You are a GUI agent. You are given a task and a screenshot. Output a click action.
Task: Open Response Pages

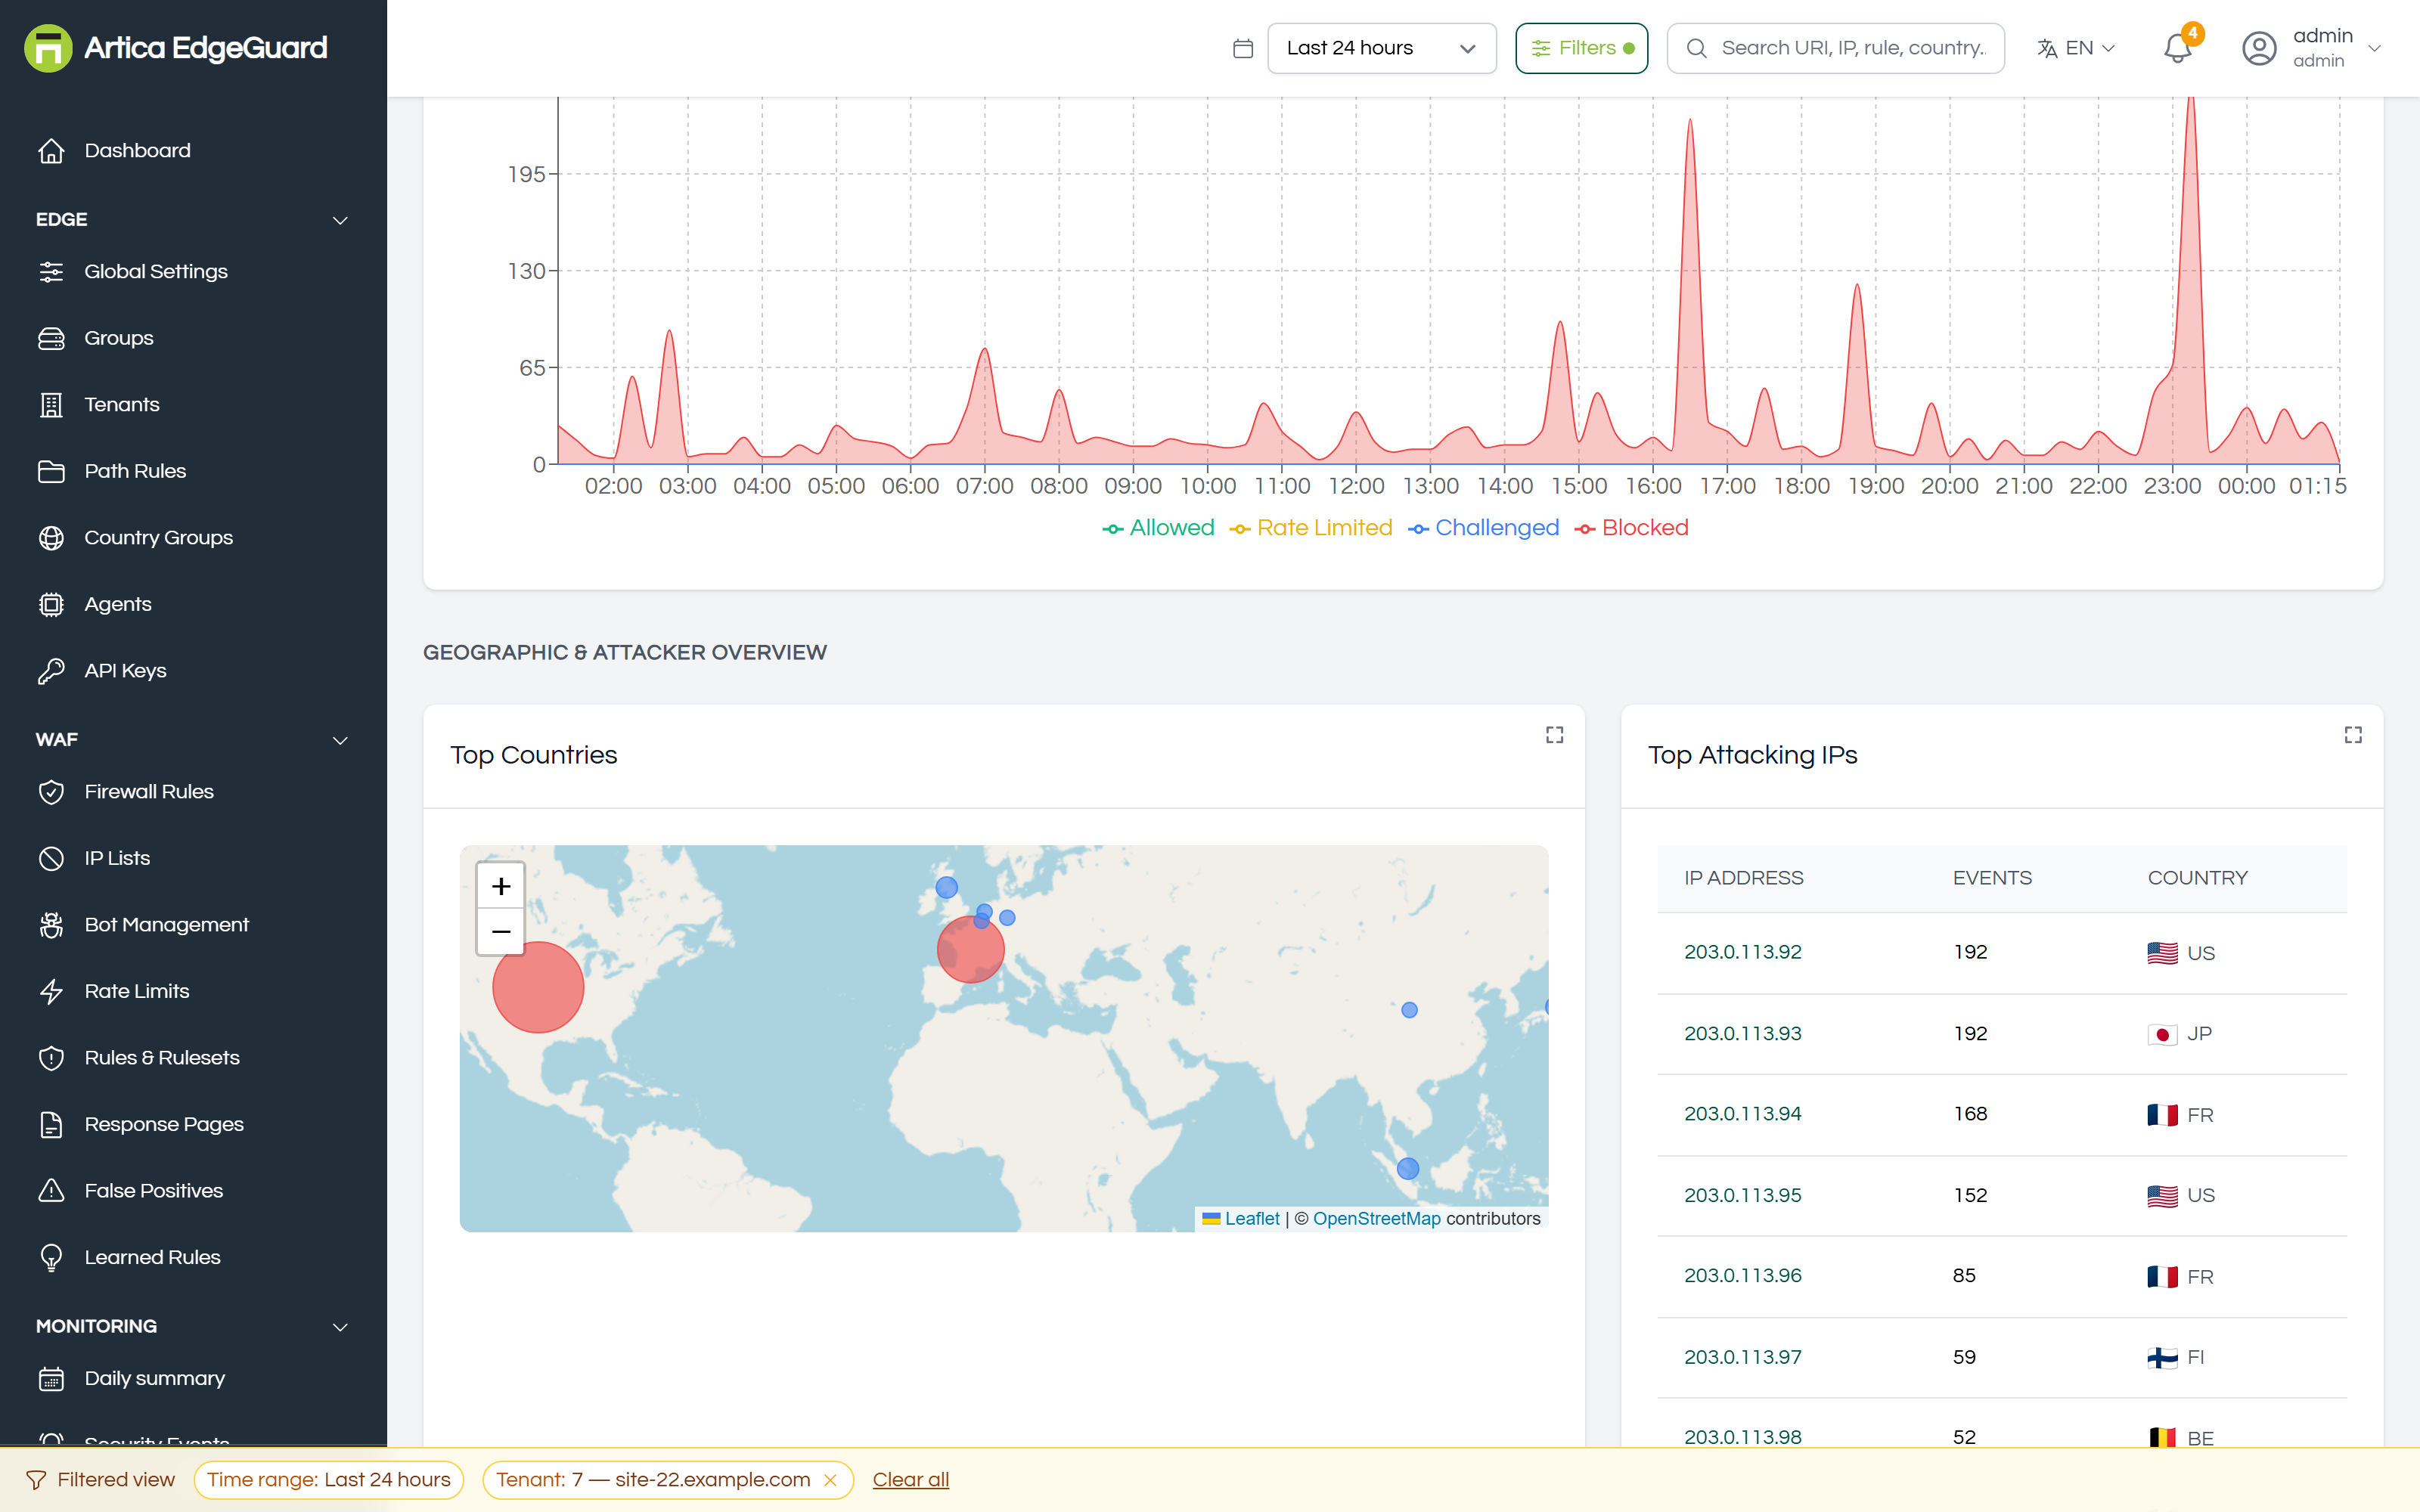(193, 1124)
